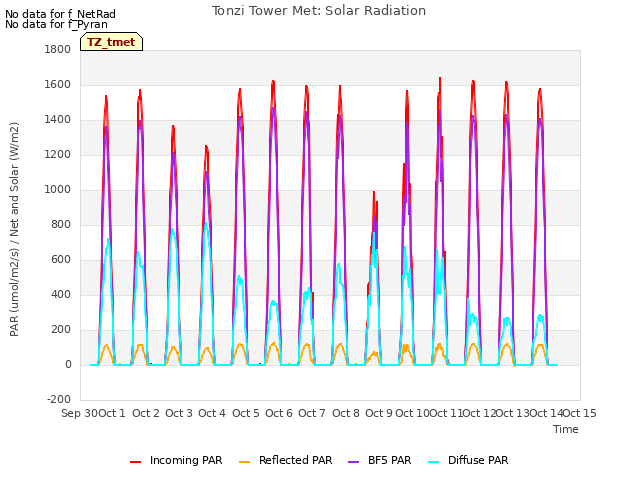
Task: Click the 200 y-axis tick label
Action: [61, 329]
